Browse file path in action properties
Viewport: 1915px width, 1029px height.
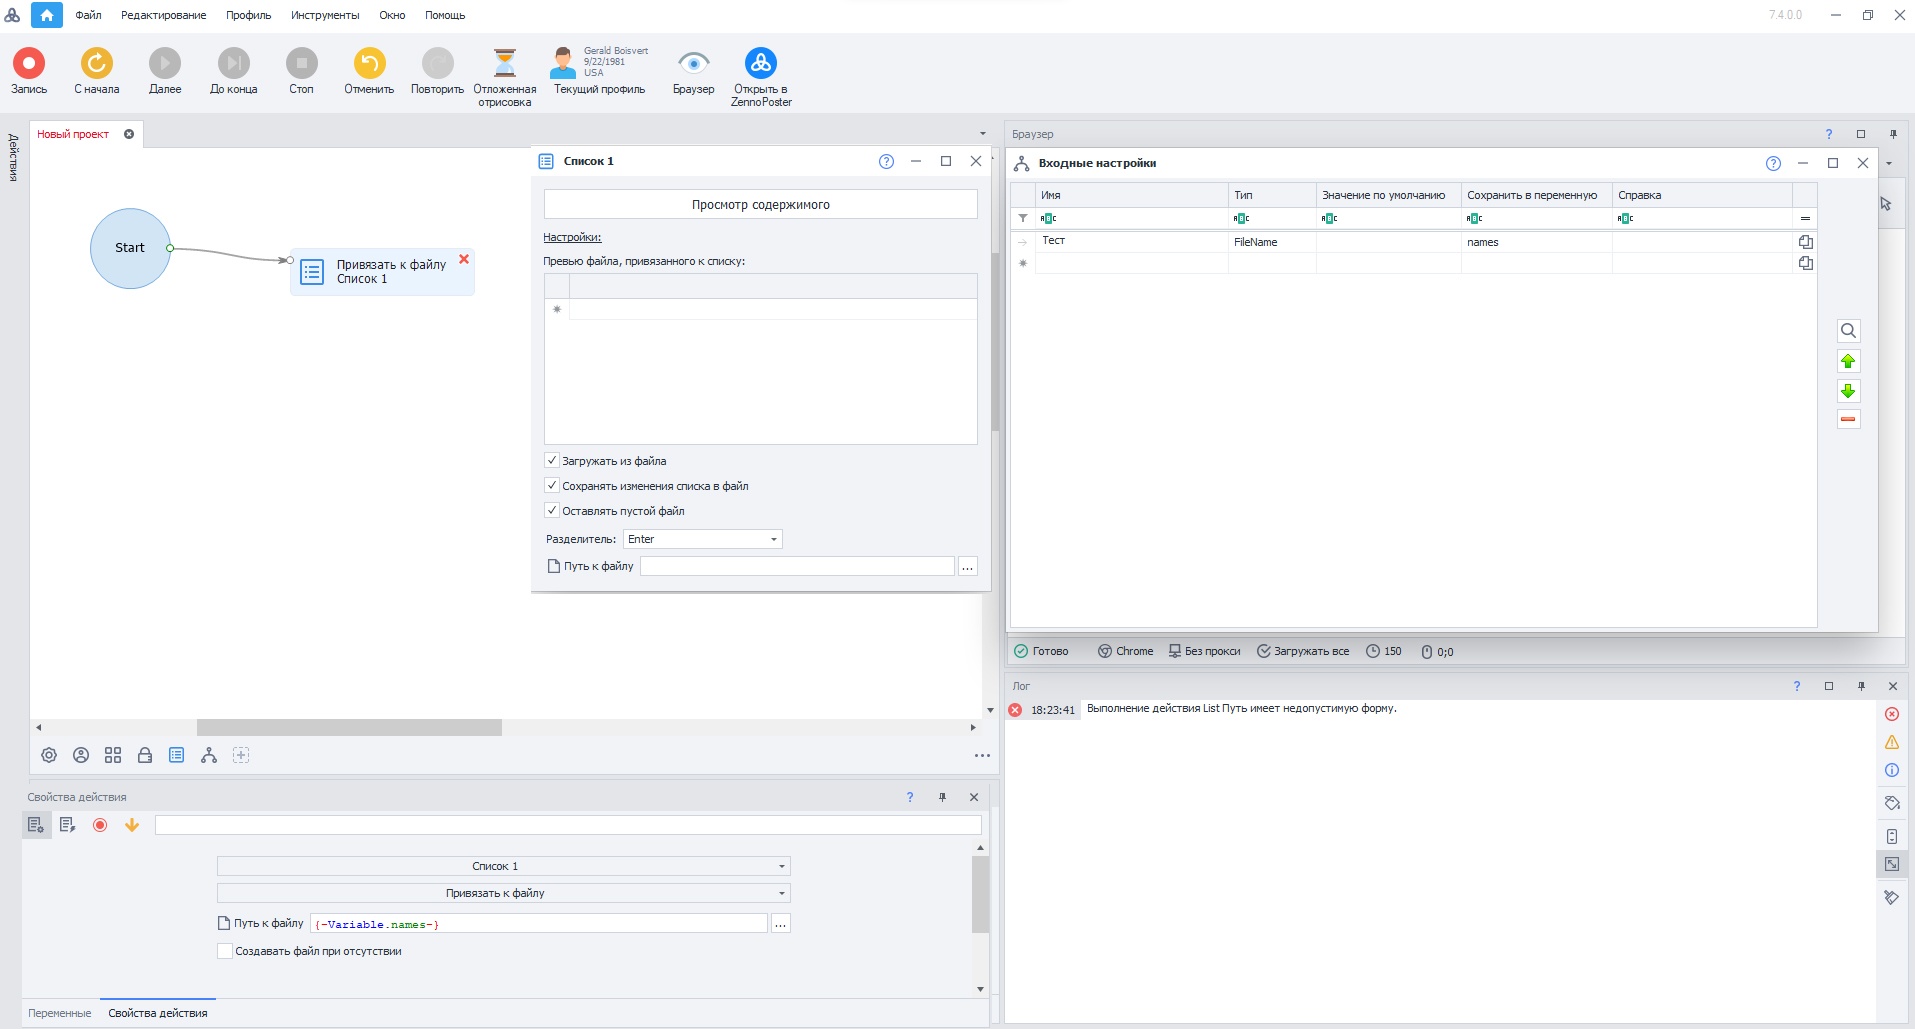[781, 924]
